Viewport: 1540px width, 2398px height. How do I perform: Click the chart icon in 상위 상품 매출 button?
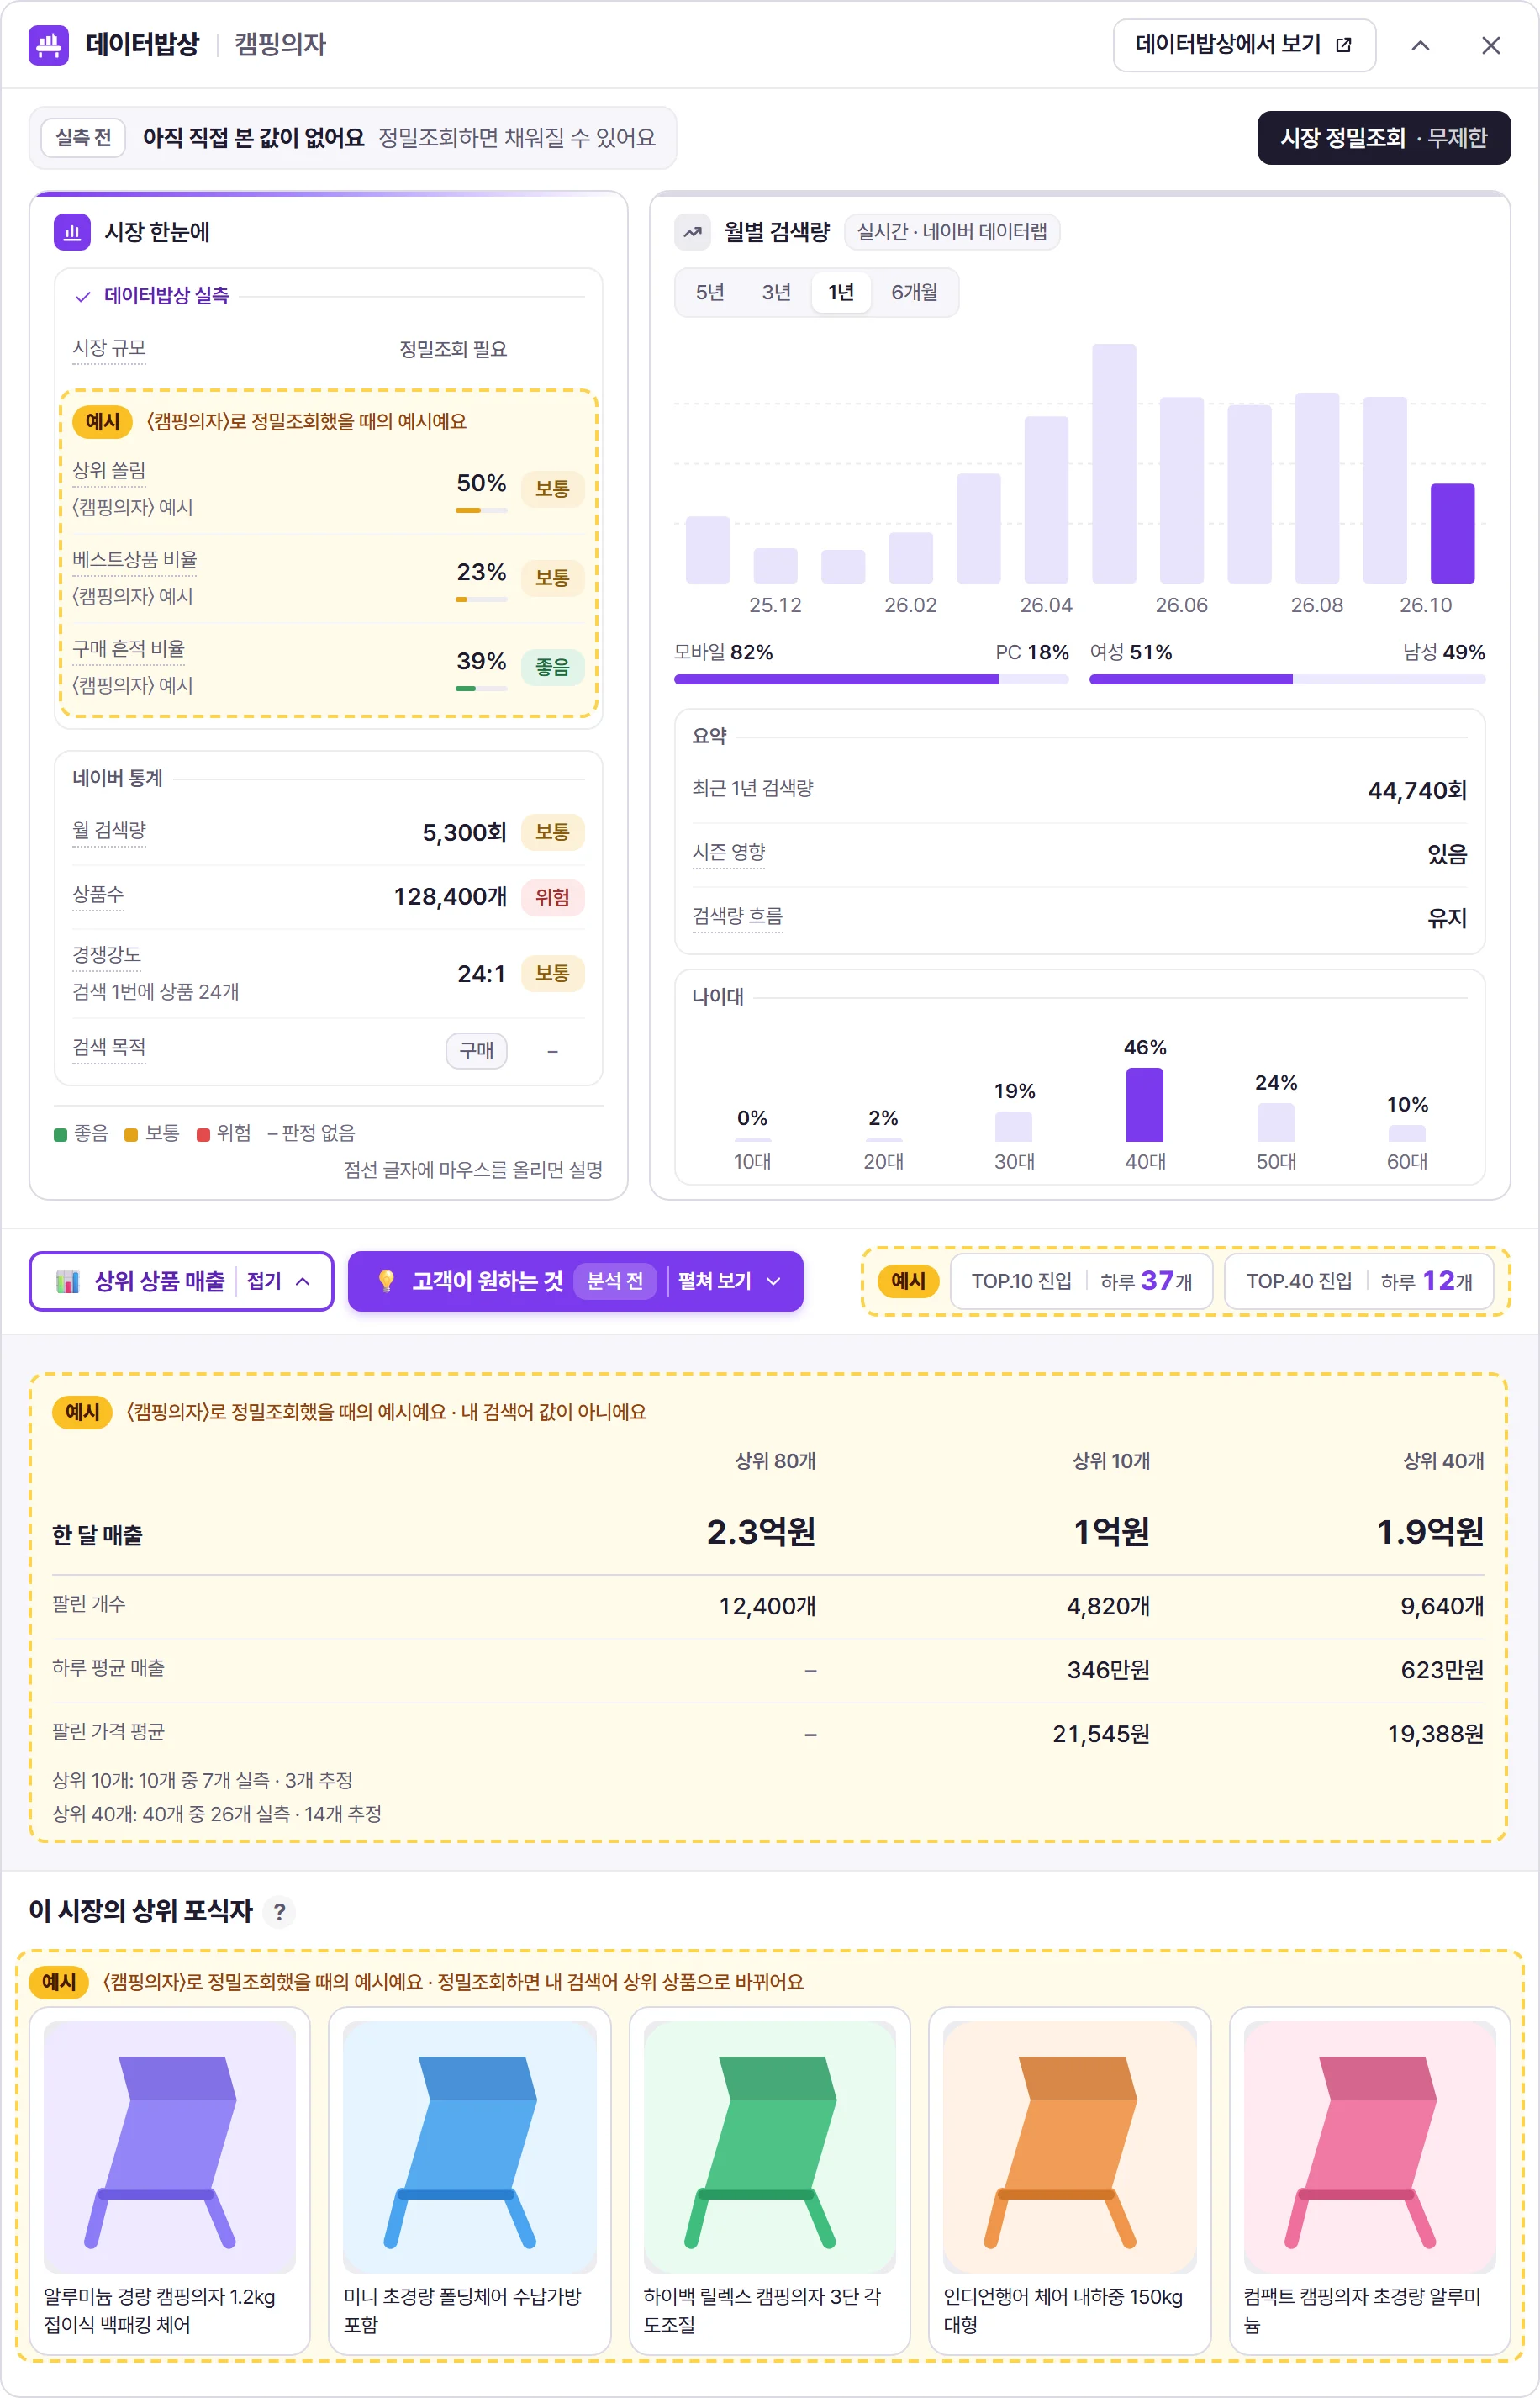click(67, 1281)
